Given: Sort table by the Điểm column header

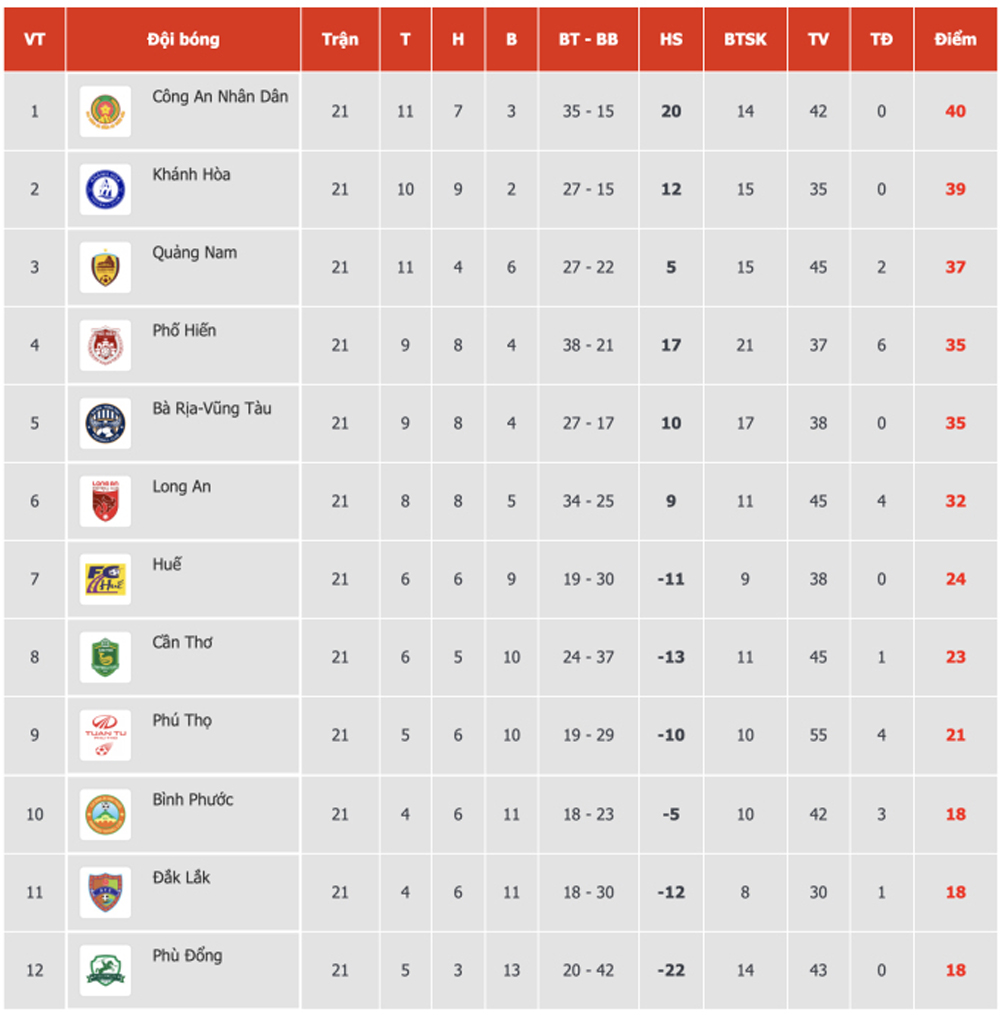Looking at the screenshot, I should click(x=955, y=39).
